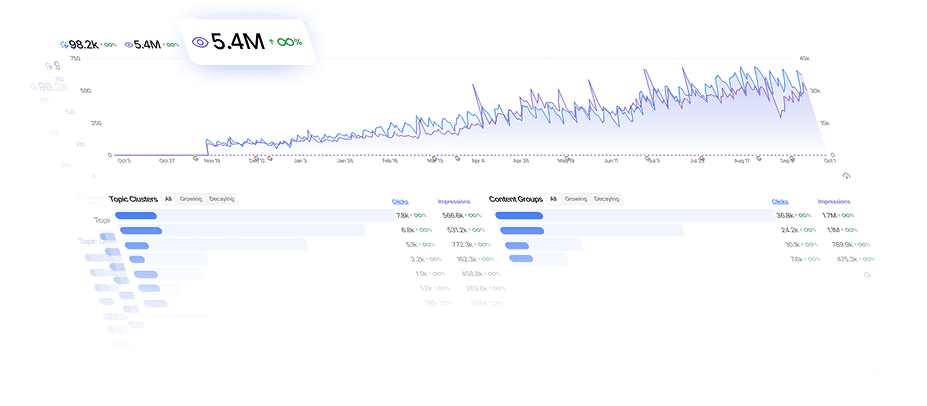Click the Apr 4 date label
The height and width of the screenshot is (406, 927).
[478, 161]
